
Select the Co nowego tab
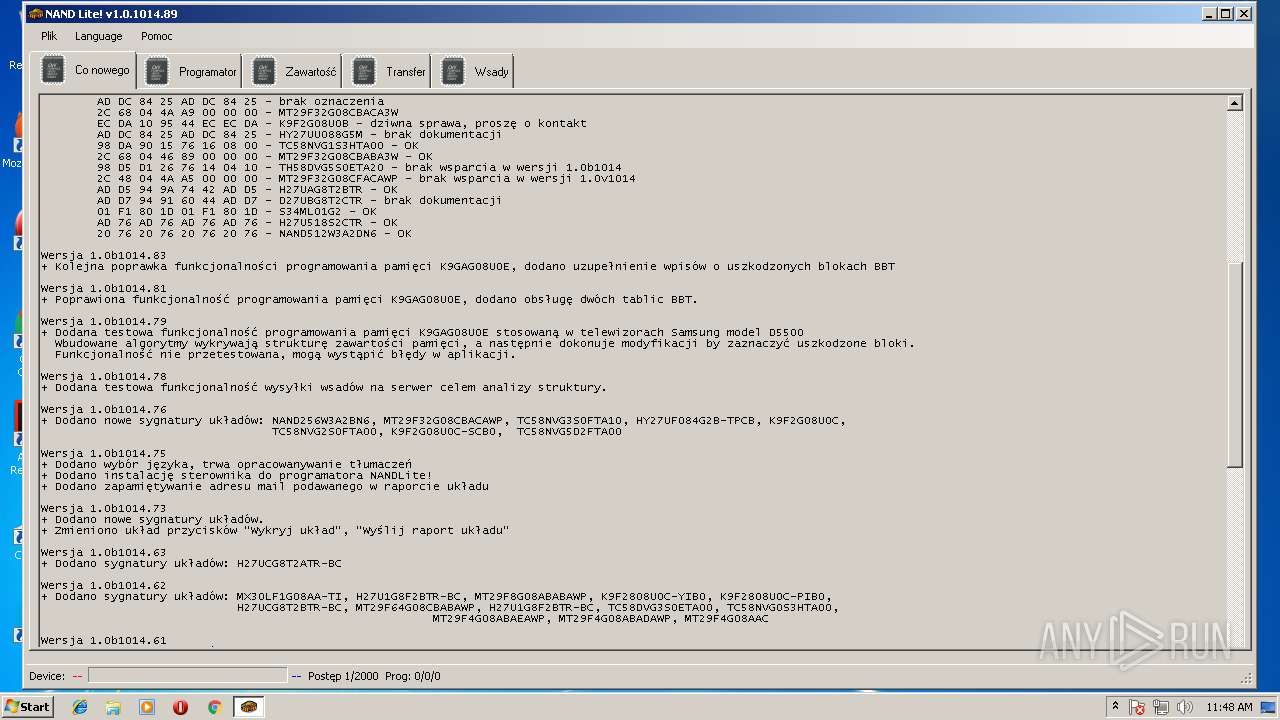click(x=85, y=70)
